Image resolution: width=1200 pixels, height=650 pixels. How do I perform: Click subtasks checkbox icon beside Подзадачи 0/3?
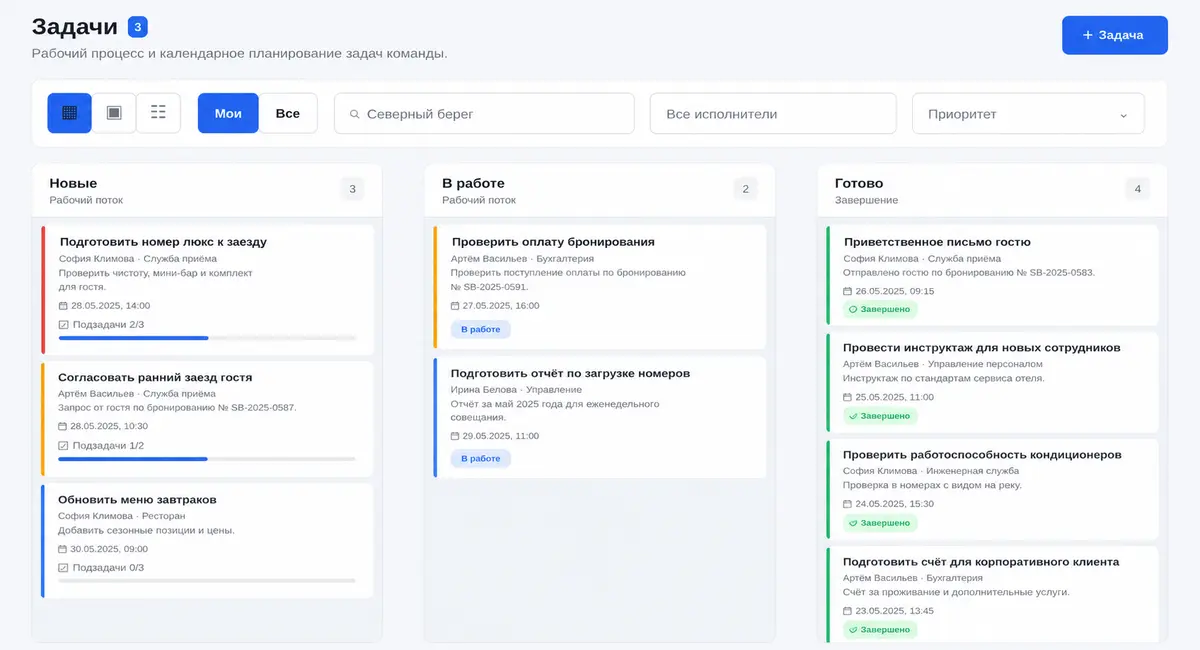tap(64, 567)
